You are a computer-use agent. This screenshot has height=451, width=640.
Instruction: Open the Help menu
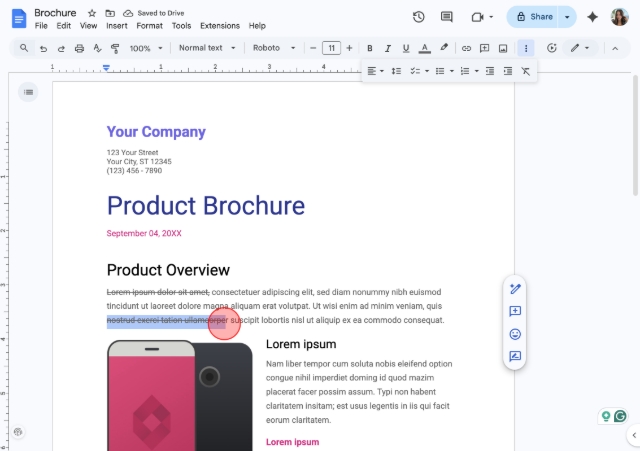257,26
